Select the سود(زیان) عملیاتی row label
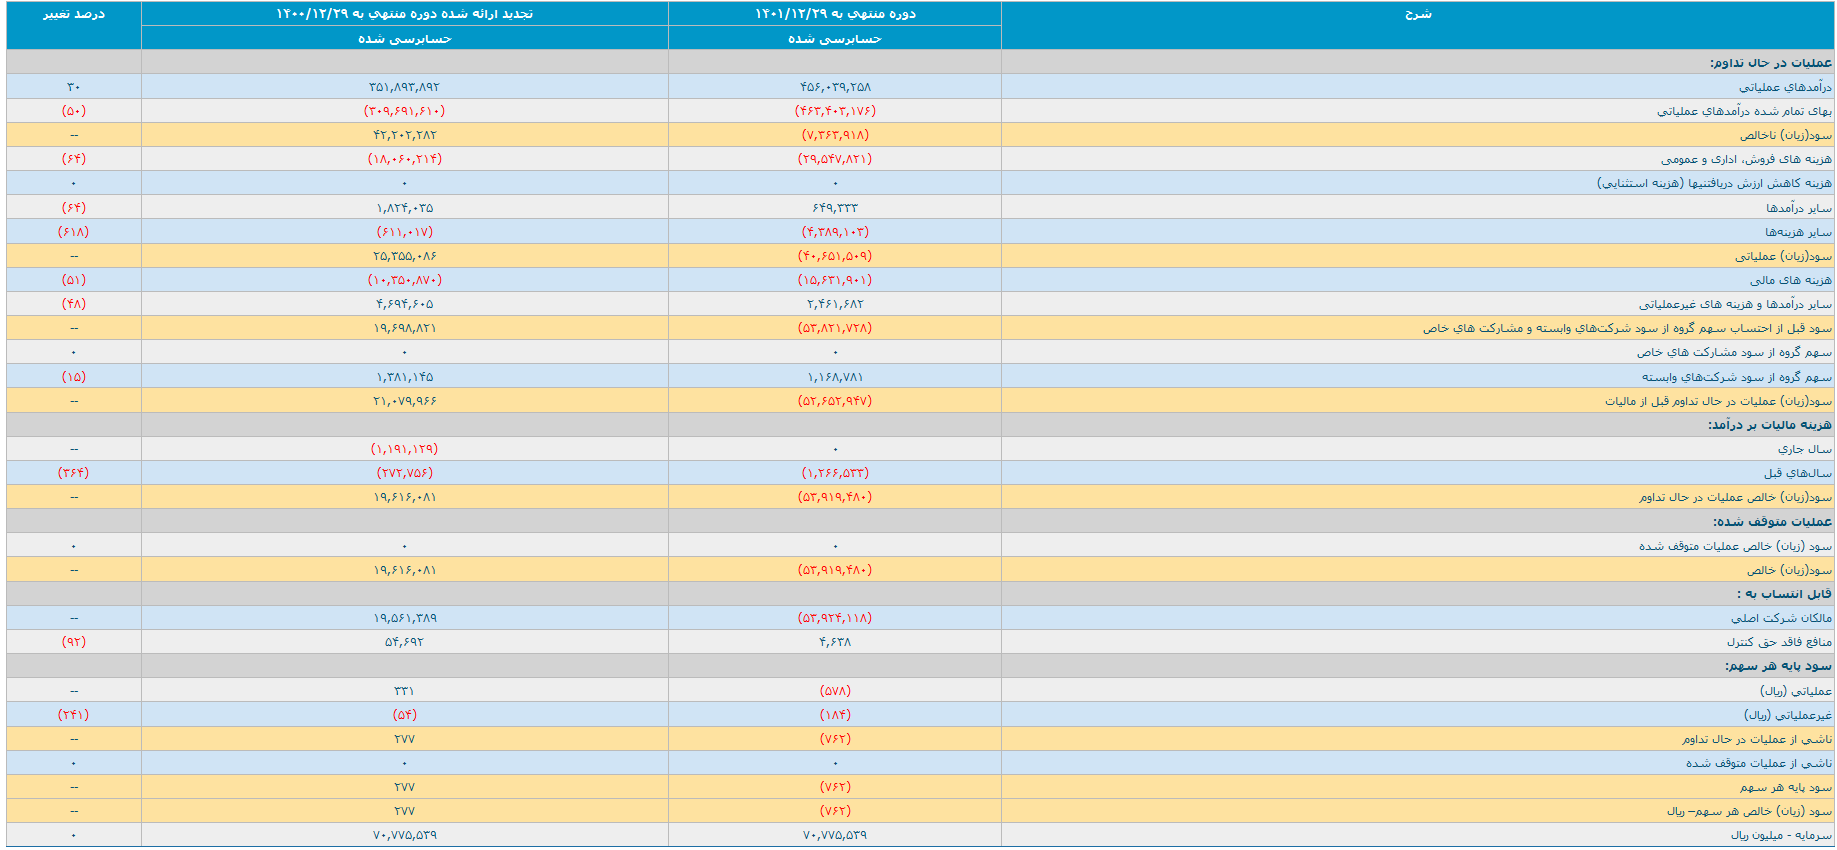The height and width of the screenshot is (850, 1837). coord(1783,256)
